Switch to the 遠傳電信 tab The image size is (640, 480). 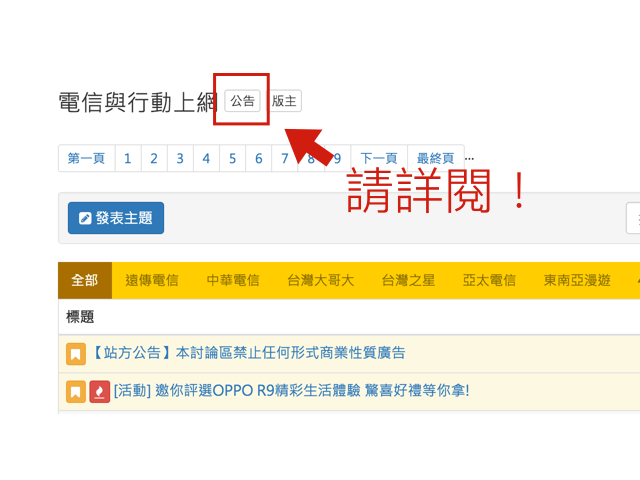(x=152, y=280)
